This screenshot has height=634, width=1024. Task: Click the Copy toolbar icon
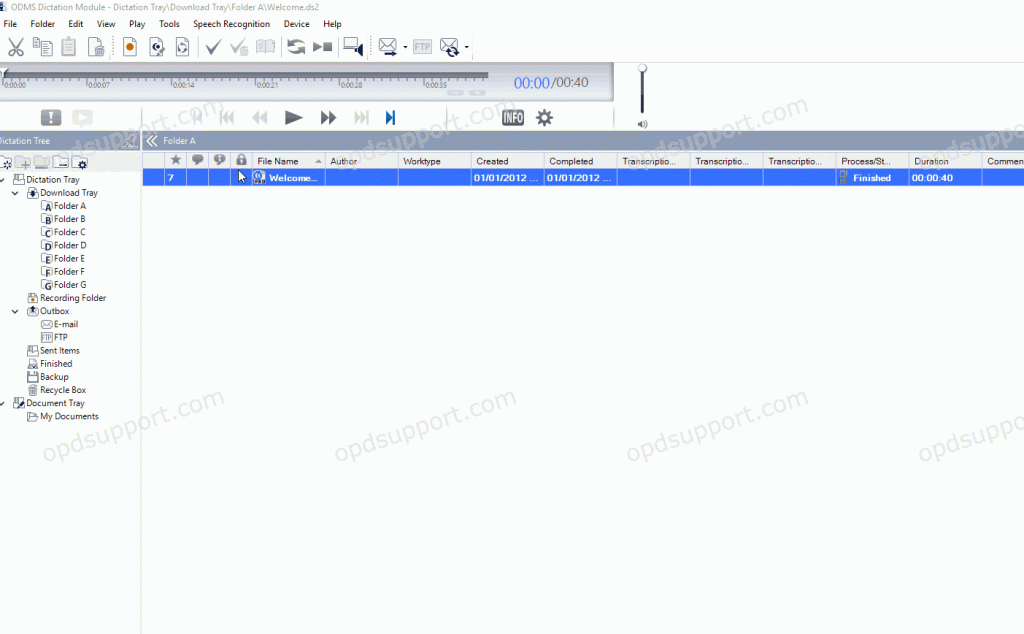tap(42, 46)
